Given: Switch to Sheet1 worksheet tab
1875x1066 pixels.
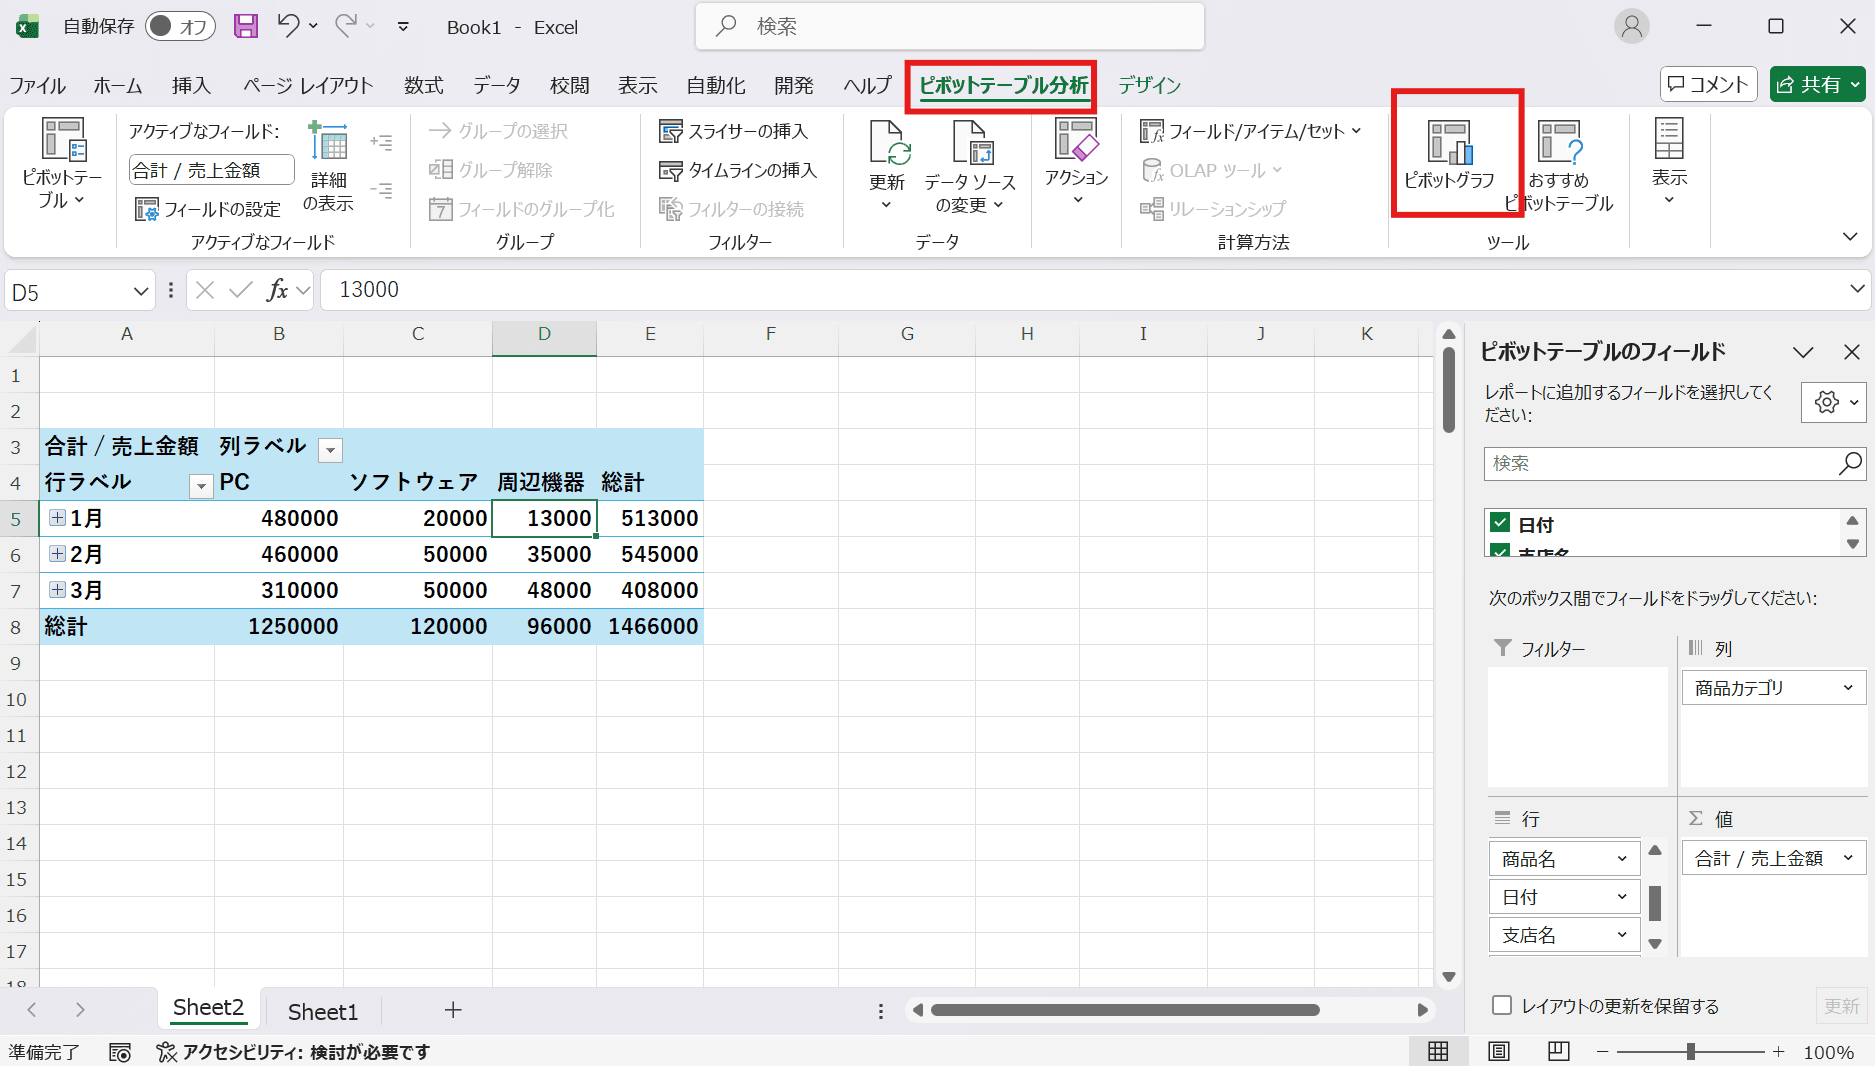Looking at the screenshot, I should click(x=322, y=1011).
